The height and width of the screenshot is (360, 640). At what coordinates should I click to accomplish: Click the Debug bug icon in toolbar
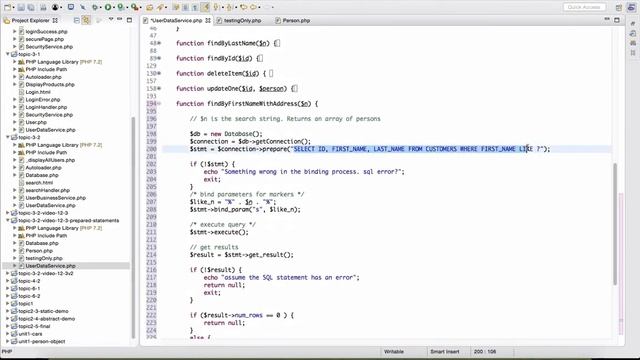click(95, 7)
